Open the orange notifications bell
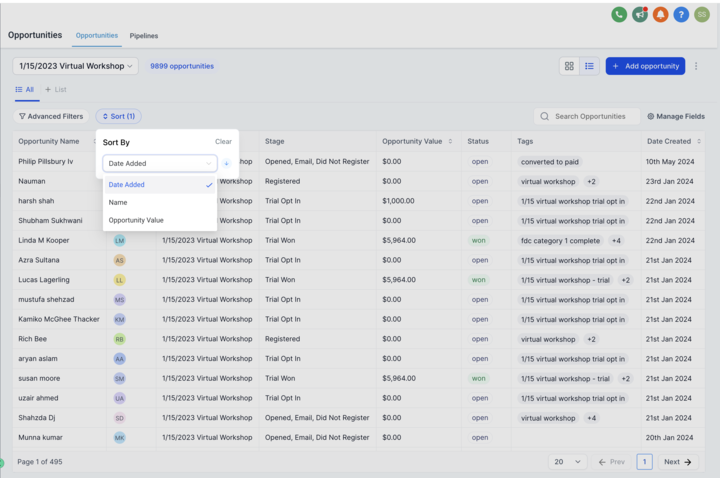720x478 pixels. 660,15
